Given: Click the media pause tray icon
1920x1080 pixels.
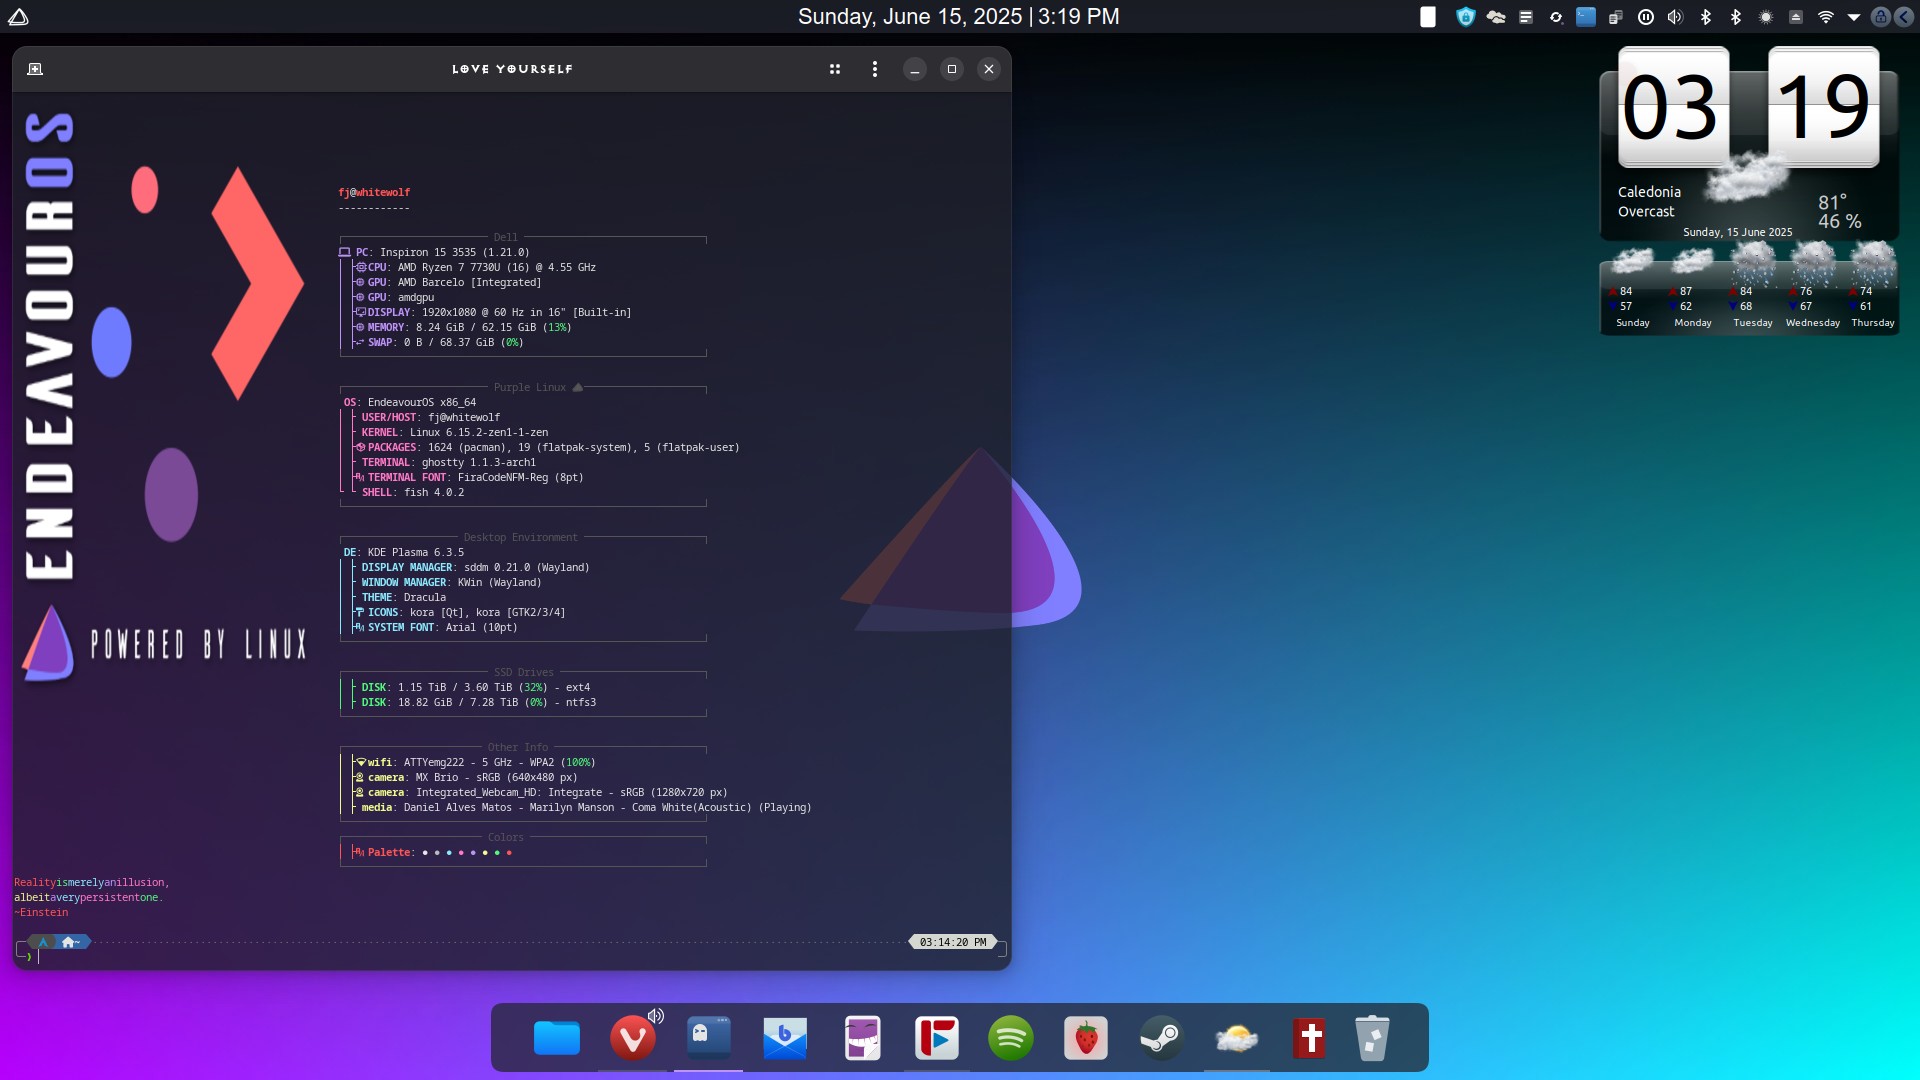Looking at the screenshot, I should coord(1646,17).
